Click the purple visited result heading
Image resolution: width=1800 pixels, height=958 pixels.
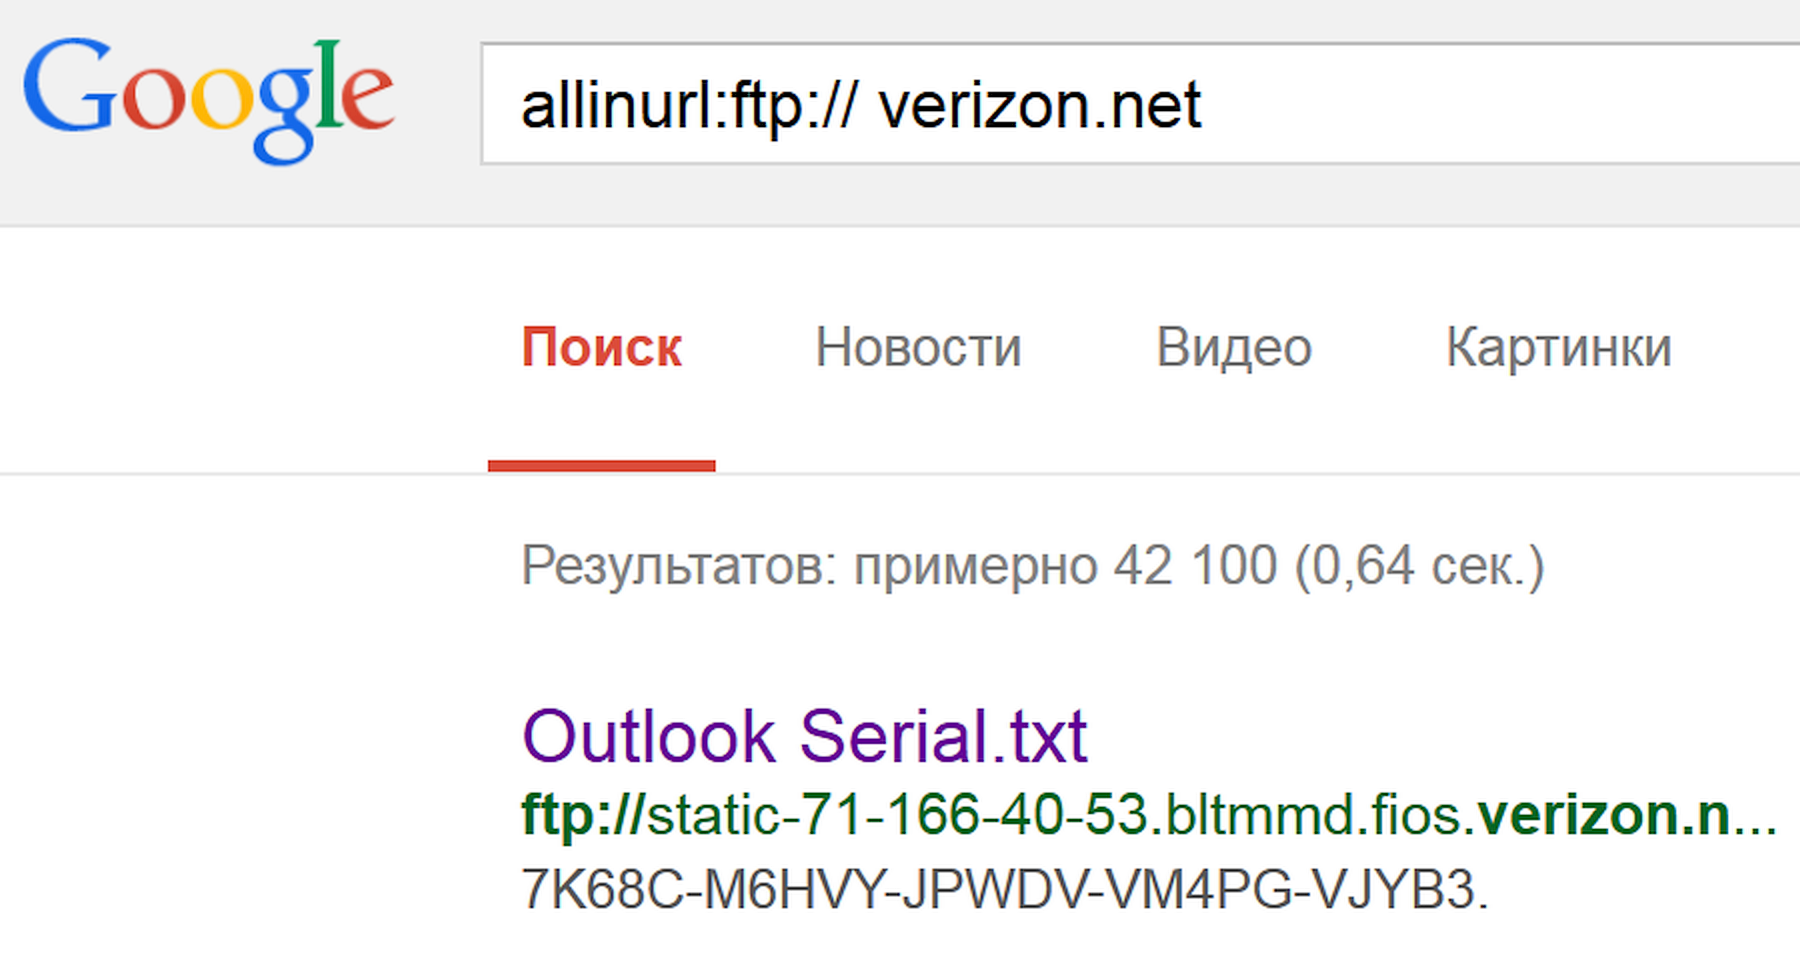click(x=803, y=737)
